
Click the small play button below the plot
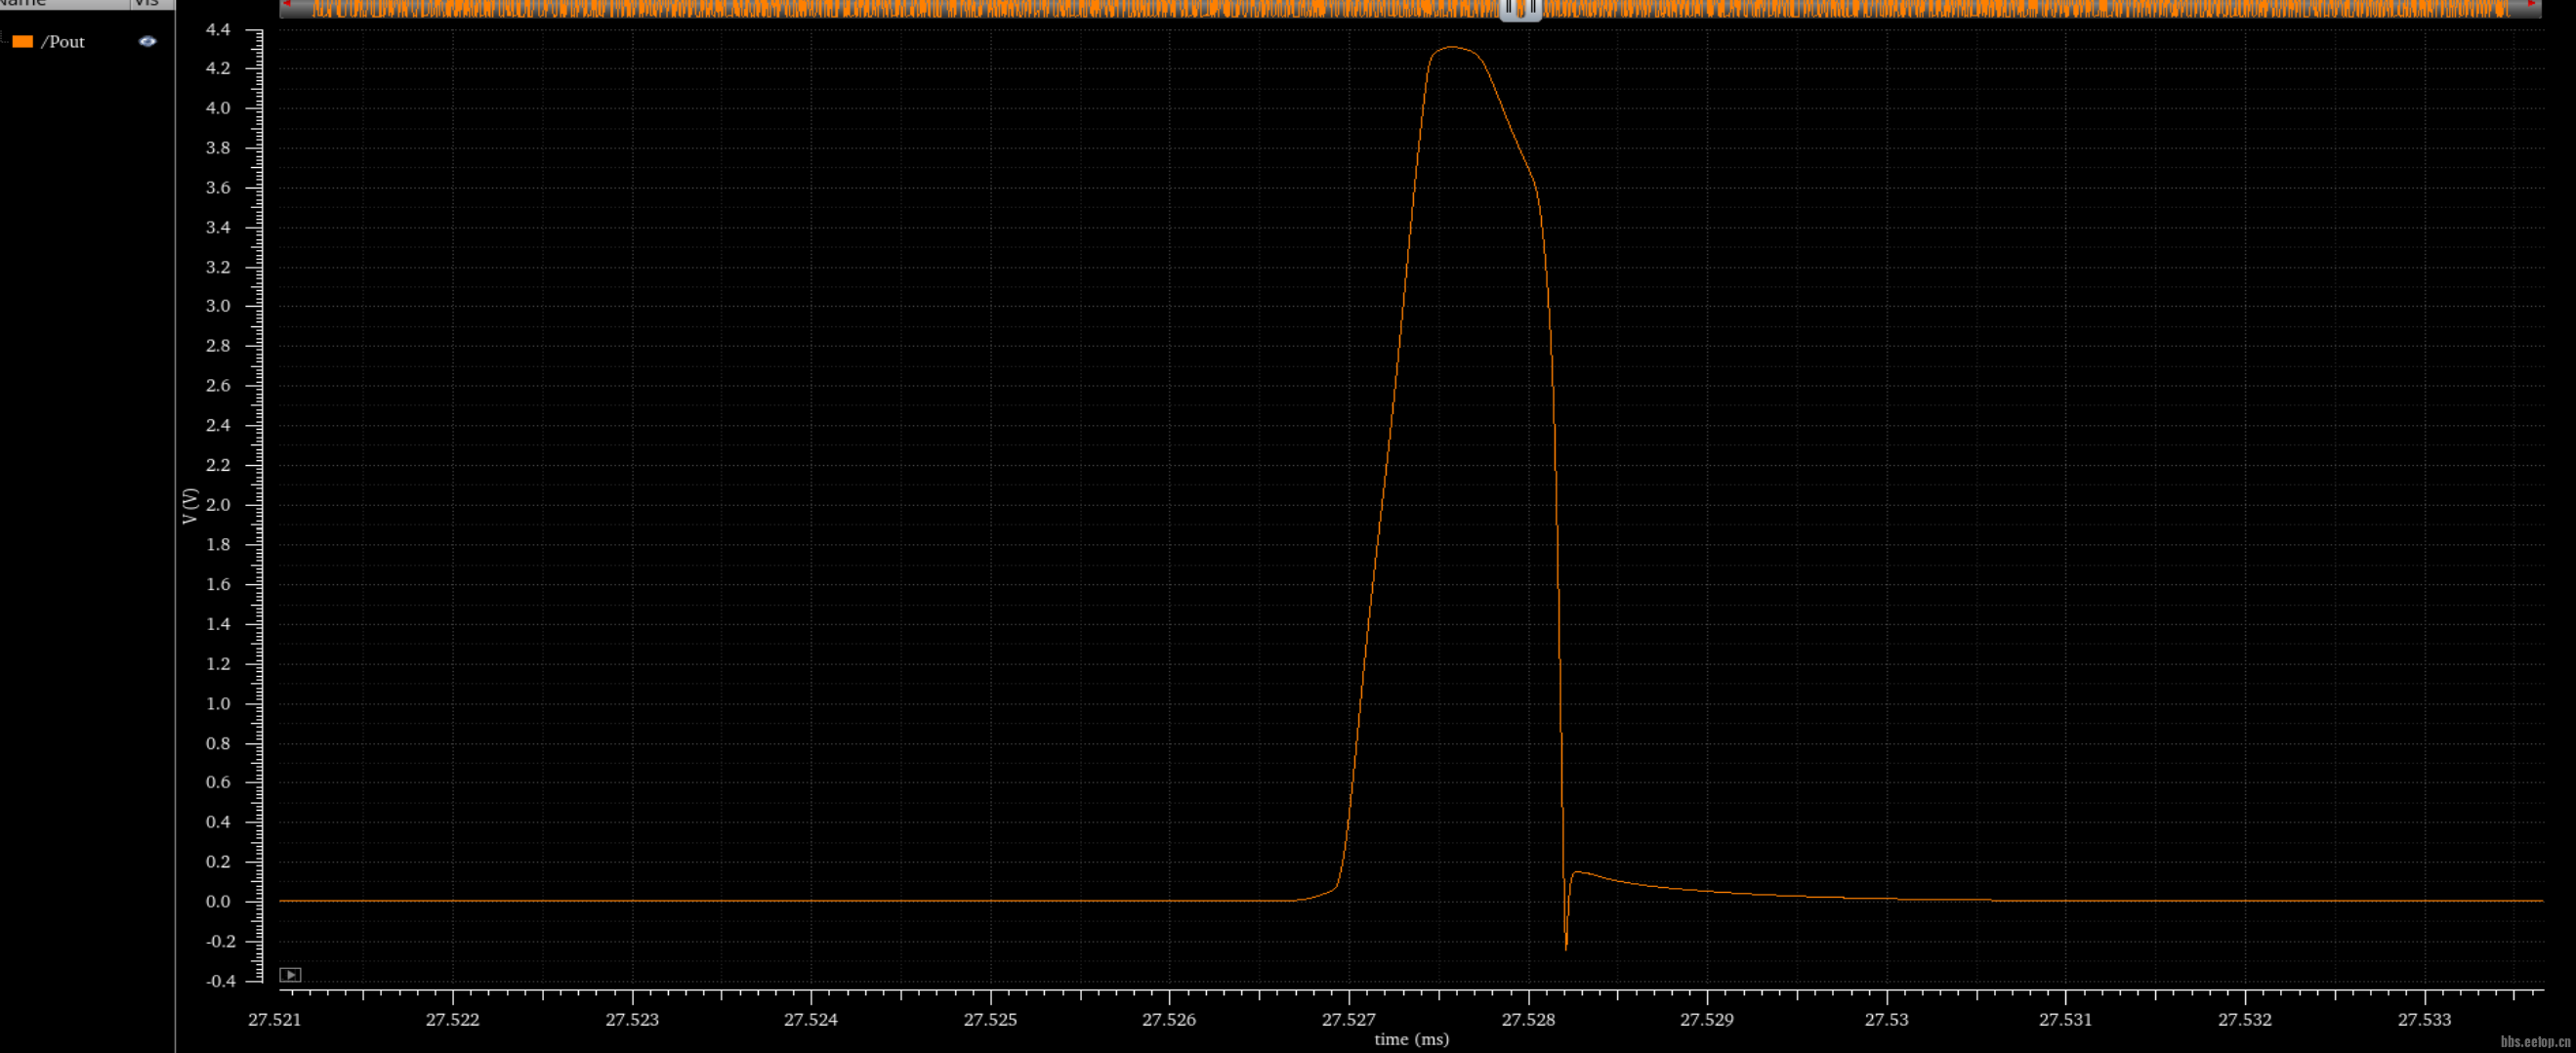click(x=290, y=974)
